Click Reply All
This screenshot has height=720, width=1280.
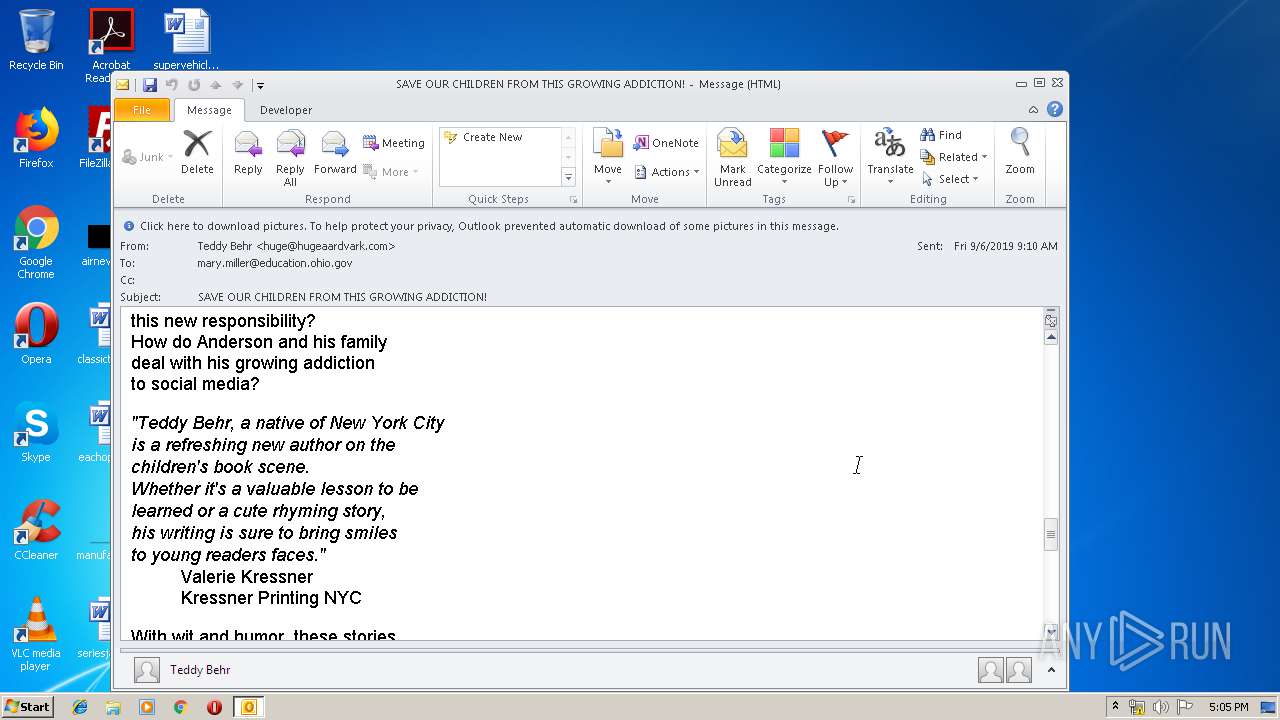(x=290, y=158)
